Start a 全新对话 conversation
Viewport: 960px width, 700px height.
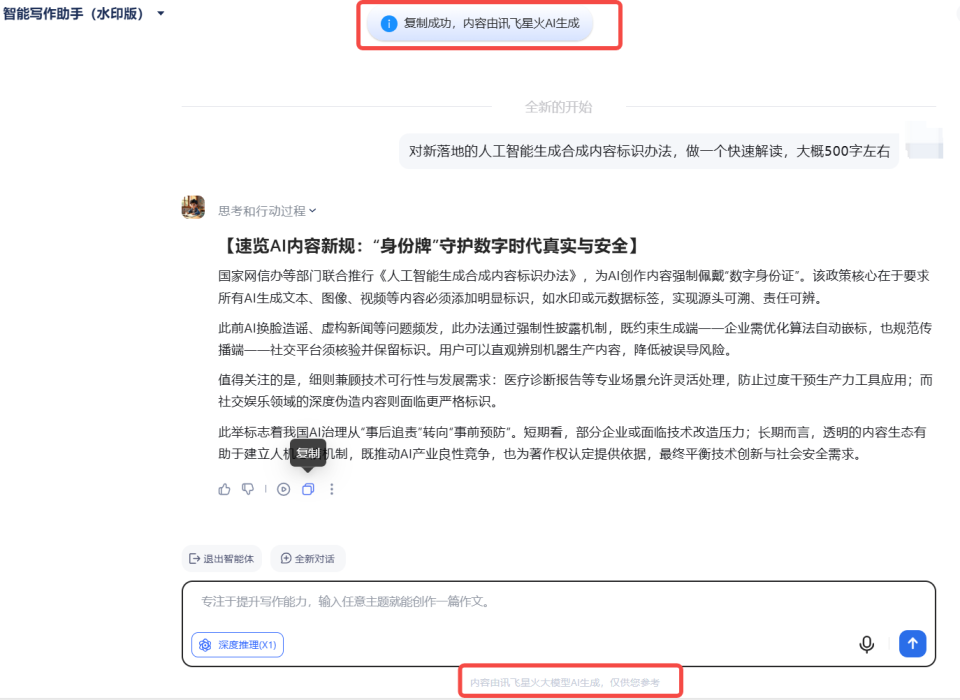tap(308, 558)
